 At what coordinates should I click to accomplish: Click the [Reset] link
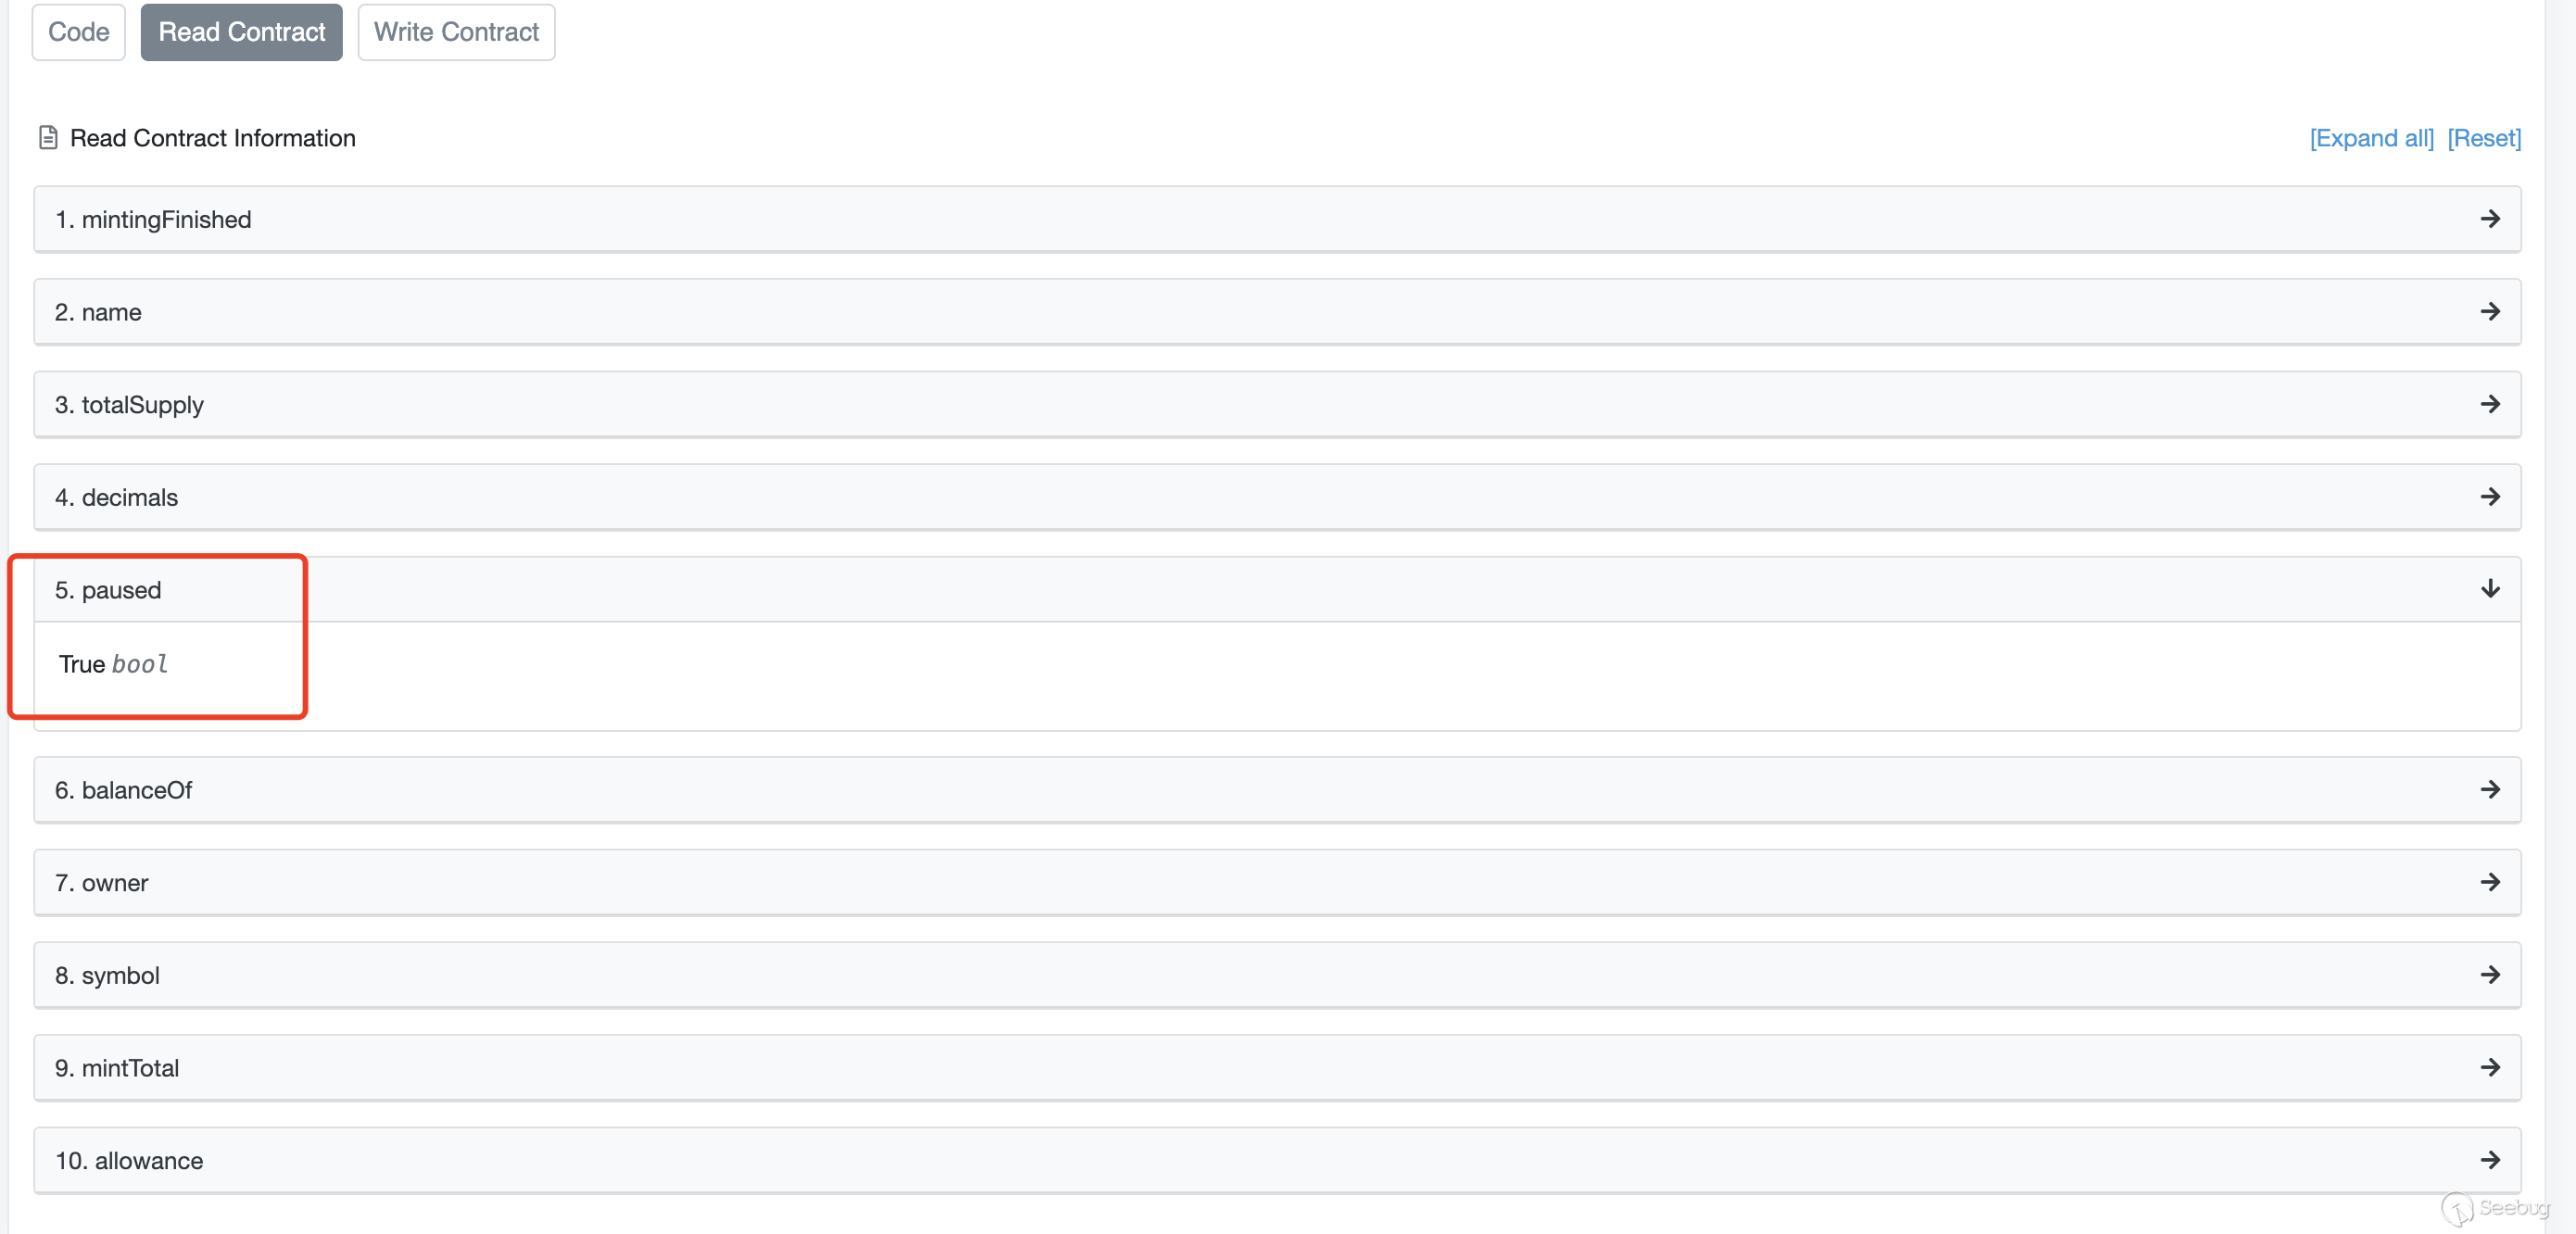tap(2484, 138)
